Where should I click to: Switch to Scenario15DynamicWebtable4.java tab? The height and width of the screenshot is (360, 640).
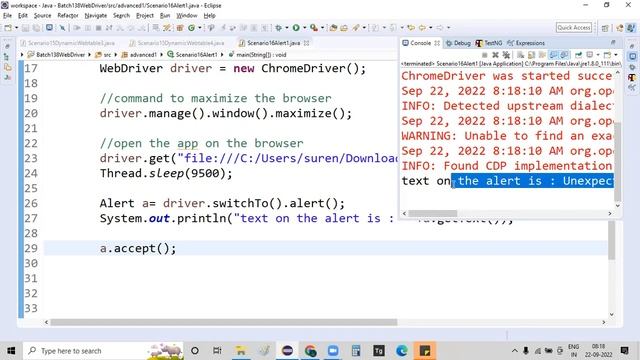point(176,43)
